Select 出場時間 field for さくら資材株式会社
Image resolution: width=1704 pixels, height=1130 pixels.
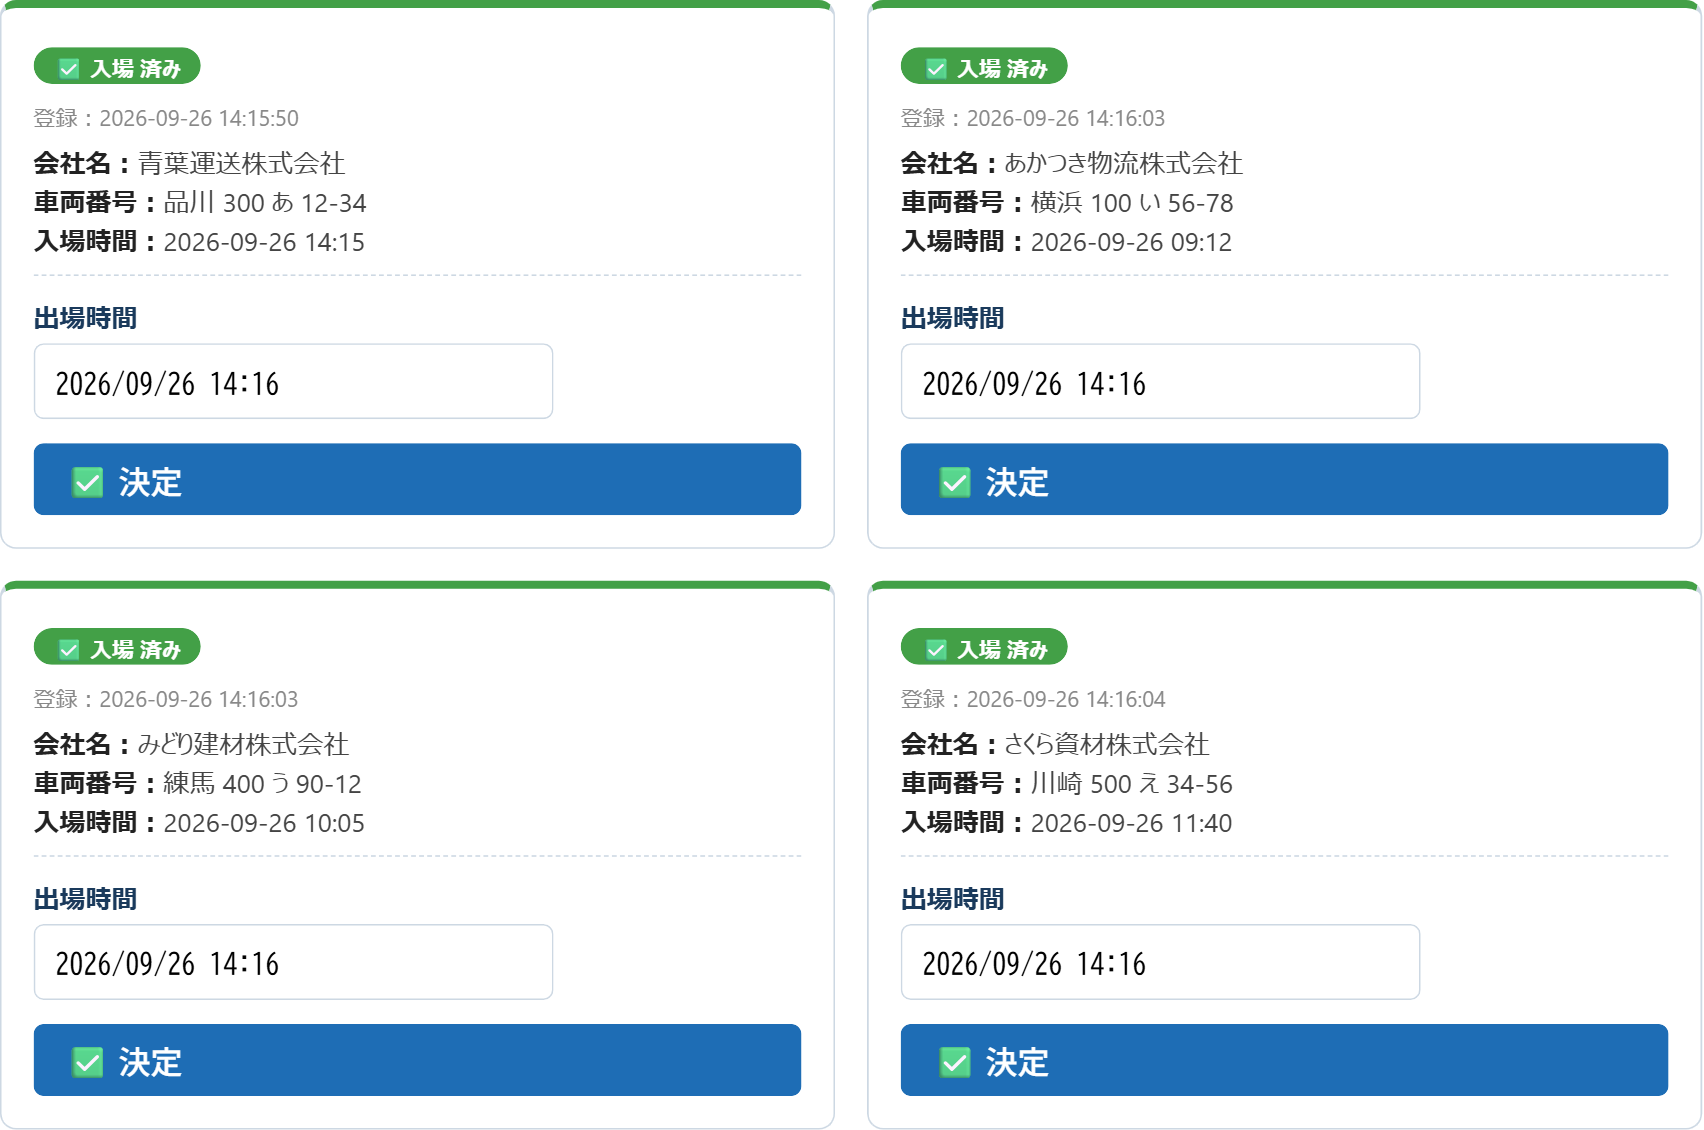click(1160, 962)
